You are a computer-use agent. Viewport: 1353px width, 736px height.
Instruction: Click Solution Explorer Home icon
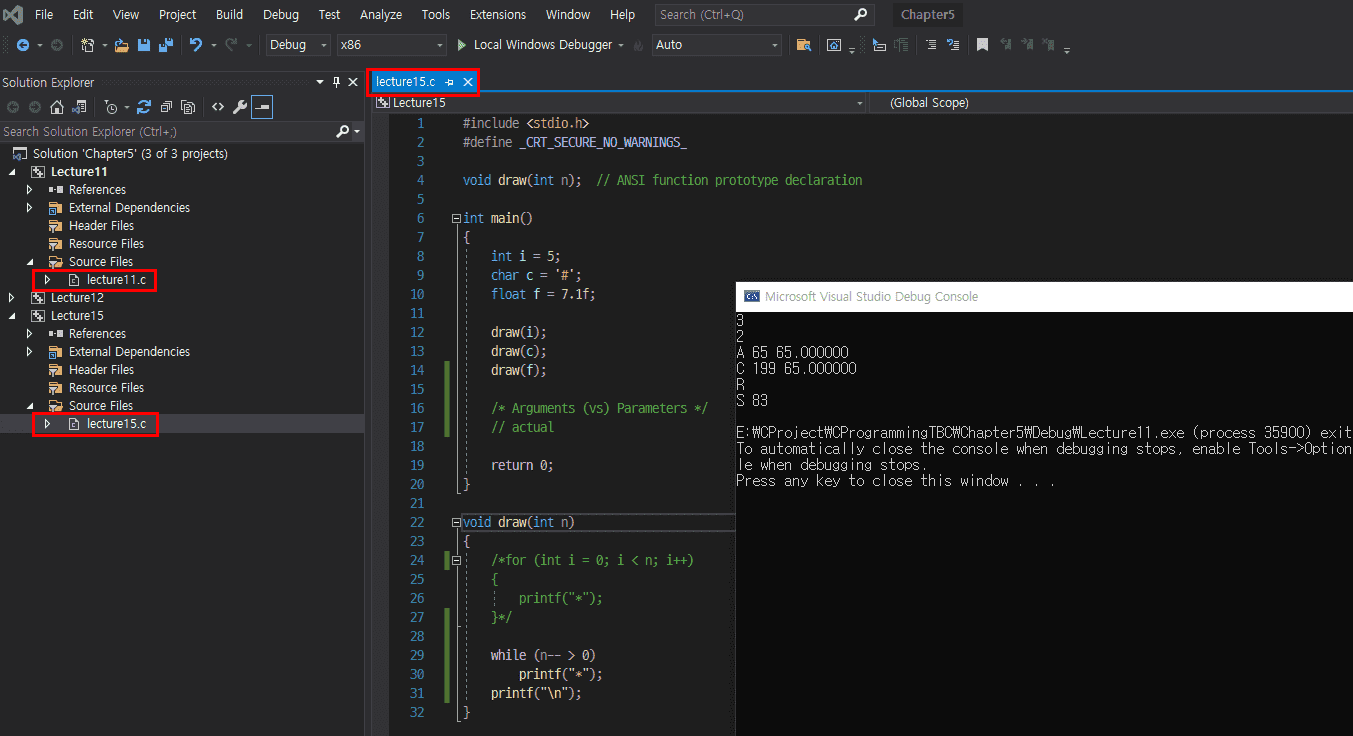point(57,107)
